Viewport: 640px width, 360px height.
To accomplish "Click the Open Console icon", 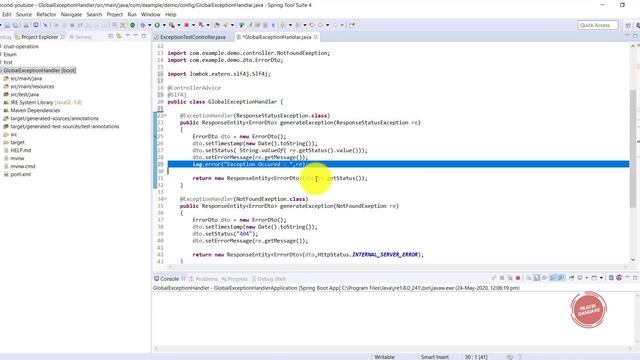I will click(x=594, y=278).
